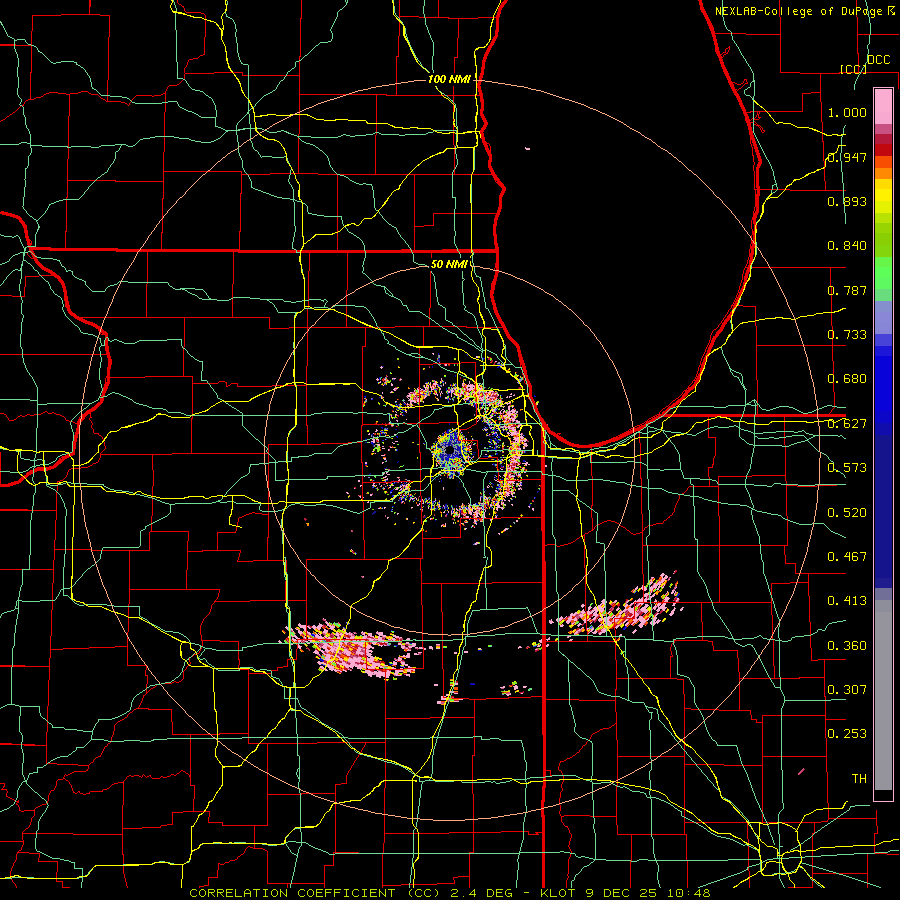Select the 0.520 scale value
Image resolution: width=900 pixels, height=900 pixels.
pyautogui.click(x=847, y=513)
